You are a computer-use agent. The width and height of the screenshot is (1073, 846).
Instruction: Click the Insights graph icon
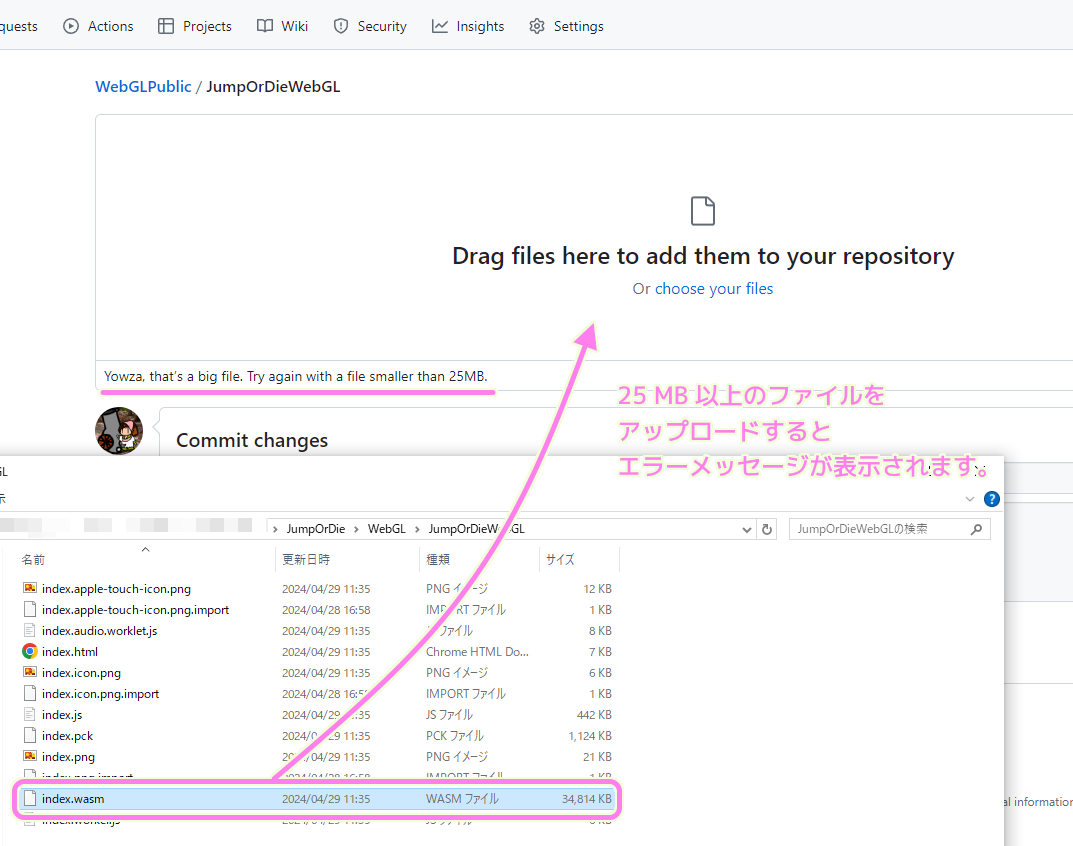(438, 26)
